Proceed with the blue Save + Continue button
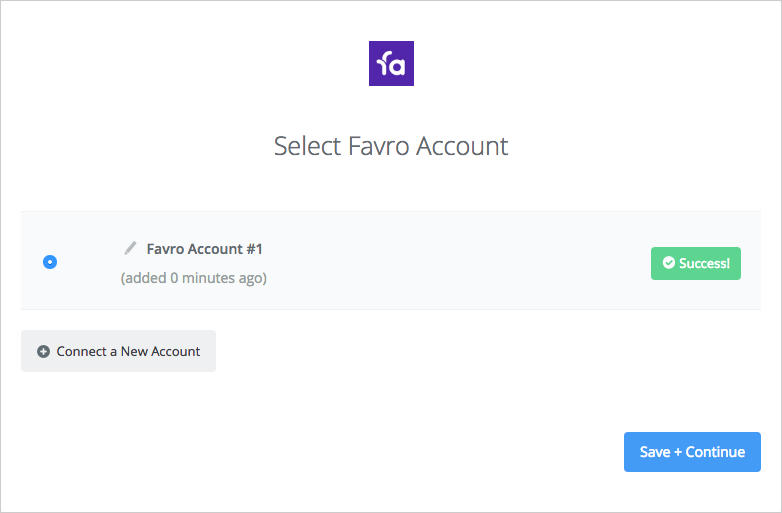782x513 pixels. (692, 452)
